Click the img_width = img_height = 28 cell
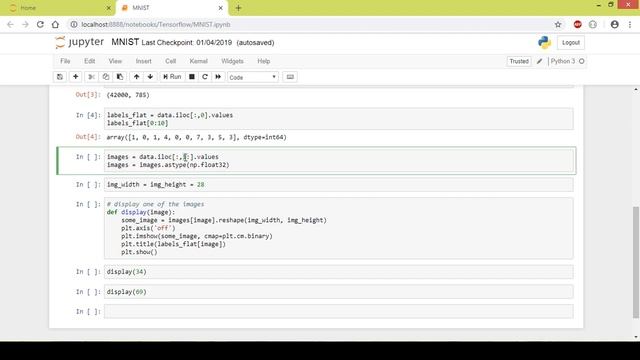 click(x=338, y=184)
